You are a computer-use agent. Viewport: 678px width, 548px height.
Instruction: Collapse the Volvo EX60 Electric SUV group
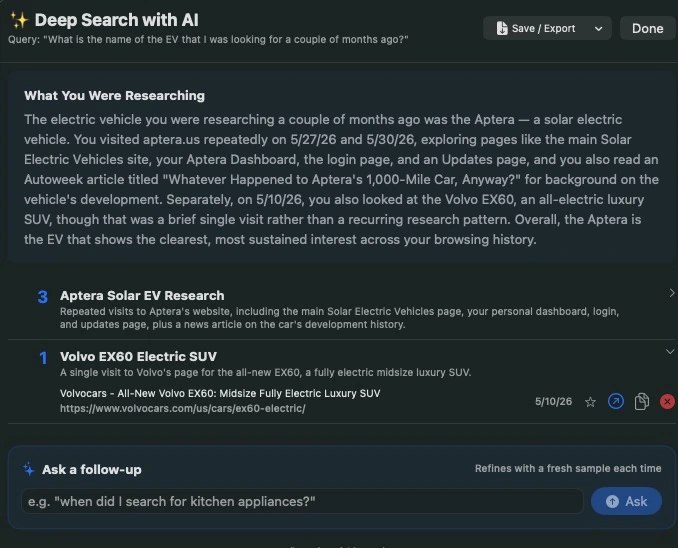pos(670,352)
